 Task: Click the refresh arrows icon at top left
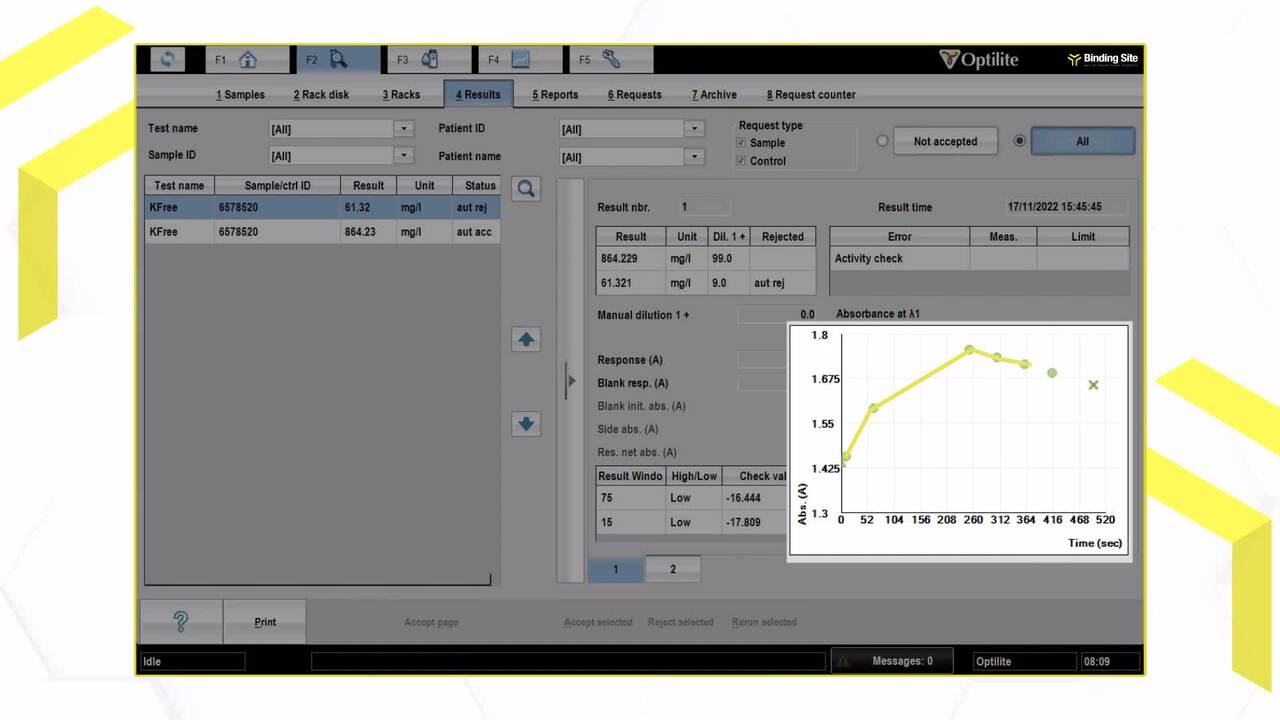click(167, 60)
